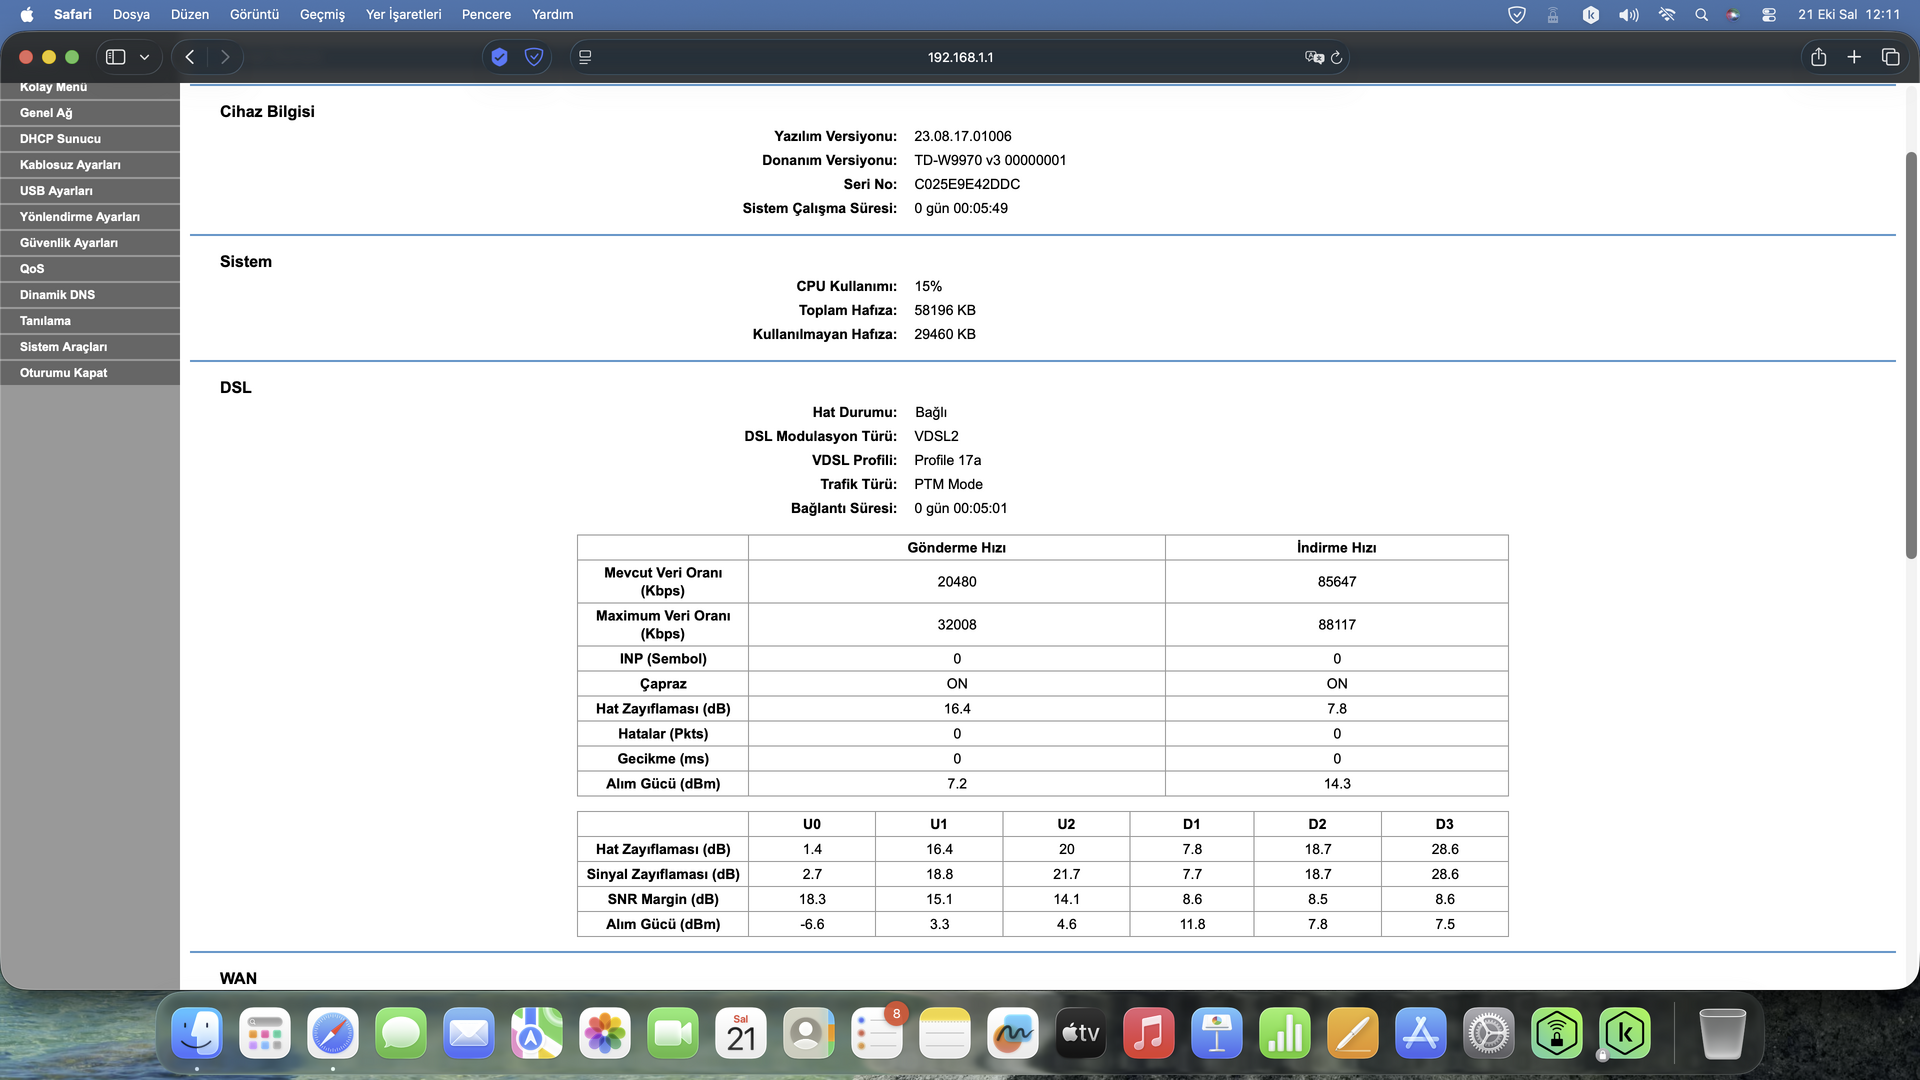
Task: Click the Safari sidebar toggle icon
Action: click(116, 57)
